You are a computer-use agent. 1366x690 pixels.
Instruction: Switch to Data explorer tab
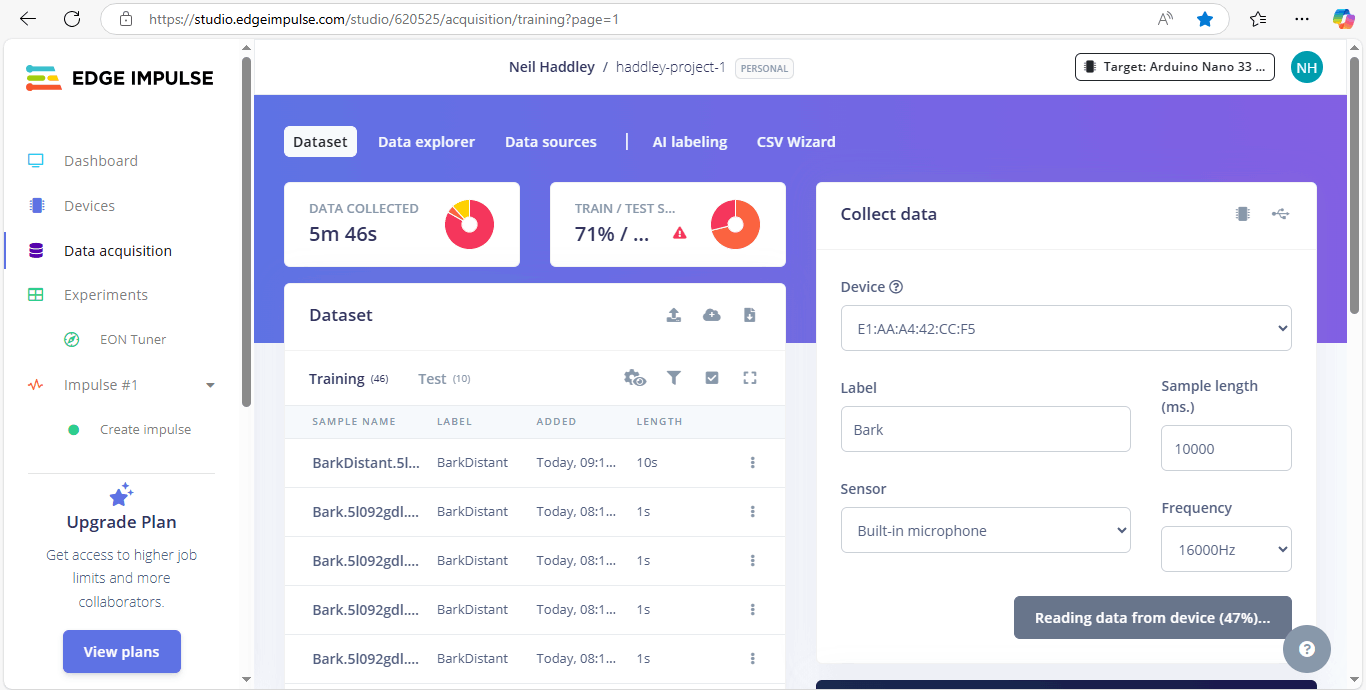click(x=426, y=142)
